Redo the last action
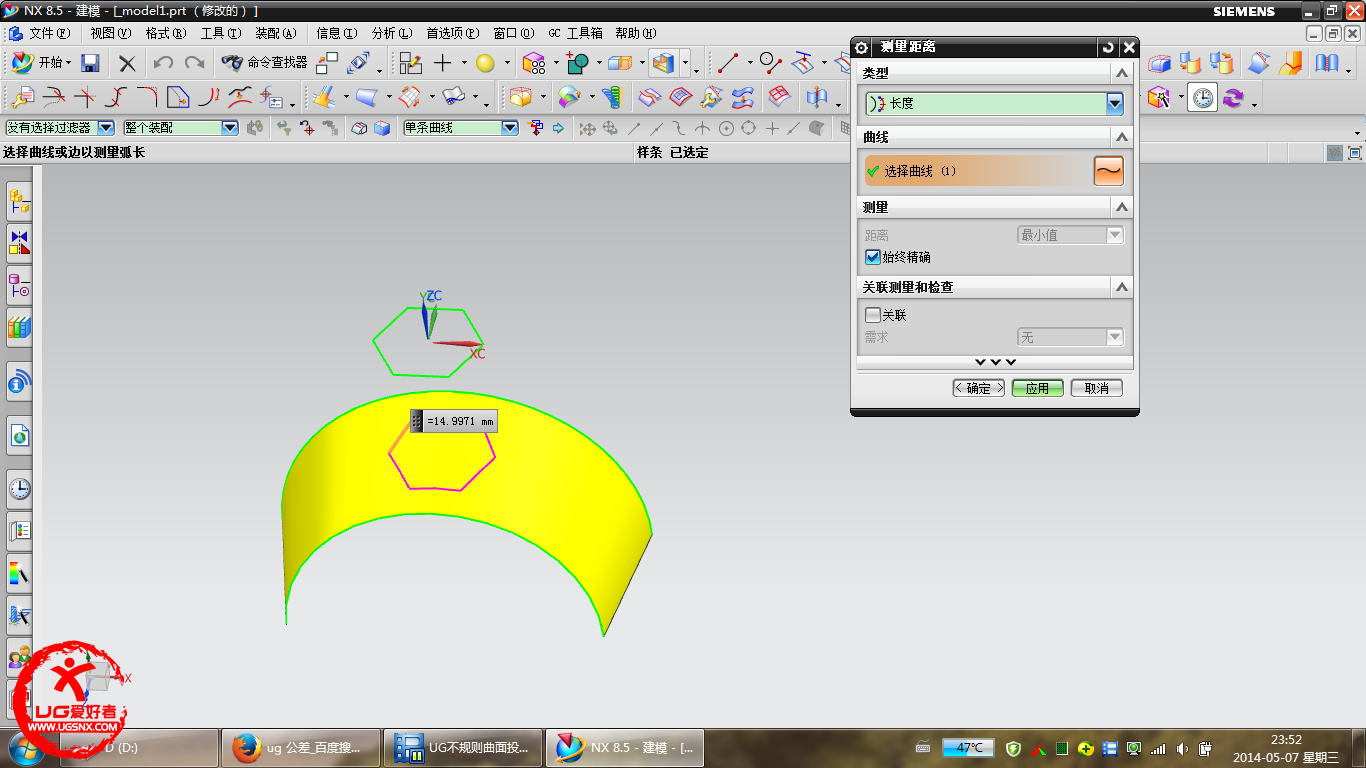This screenshot has width=1366, height=768. click(195, 63)
